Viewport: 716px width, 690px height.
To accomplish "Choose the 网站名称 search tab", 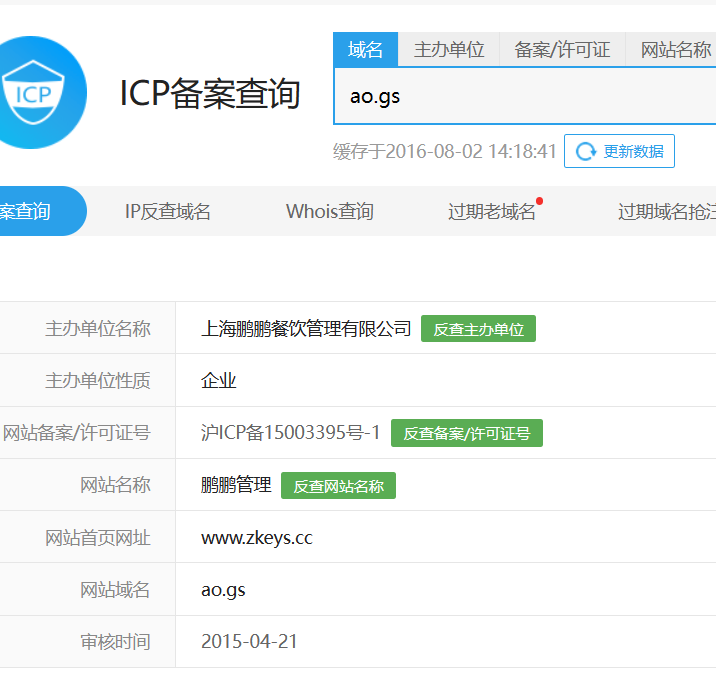I will 675,49.
